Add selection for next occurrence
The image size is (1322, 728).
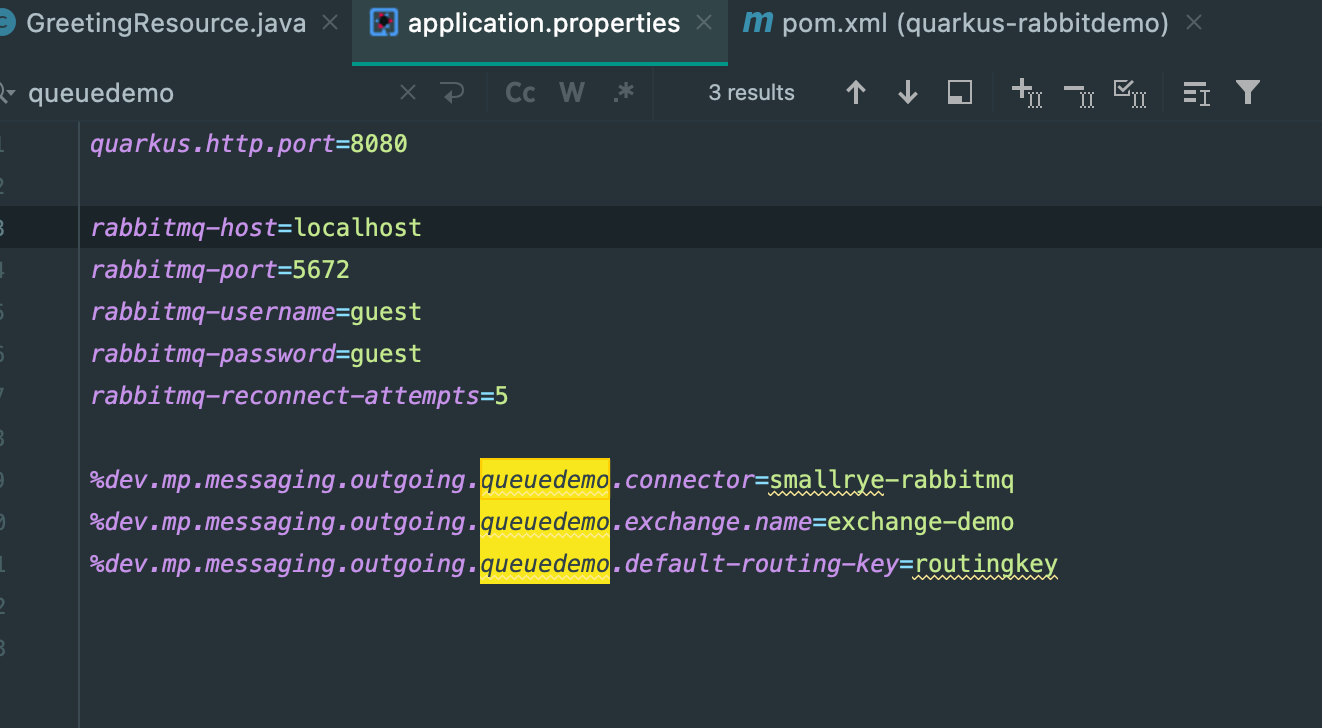[x=1026, y=93]
